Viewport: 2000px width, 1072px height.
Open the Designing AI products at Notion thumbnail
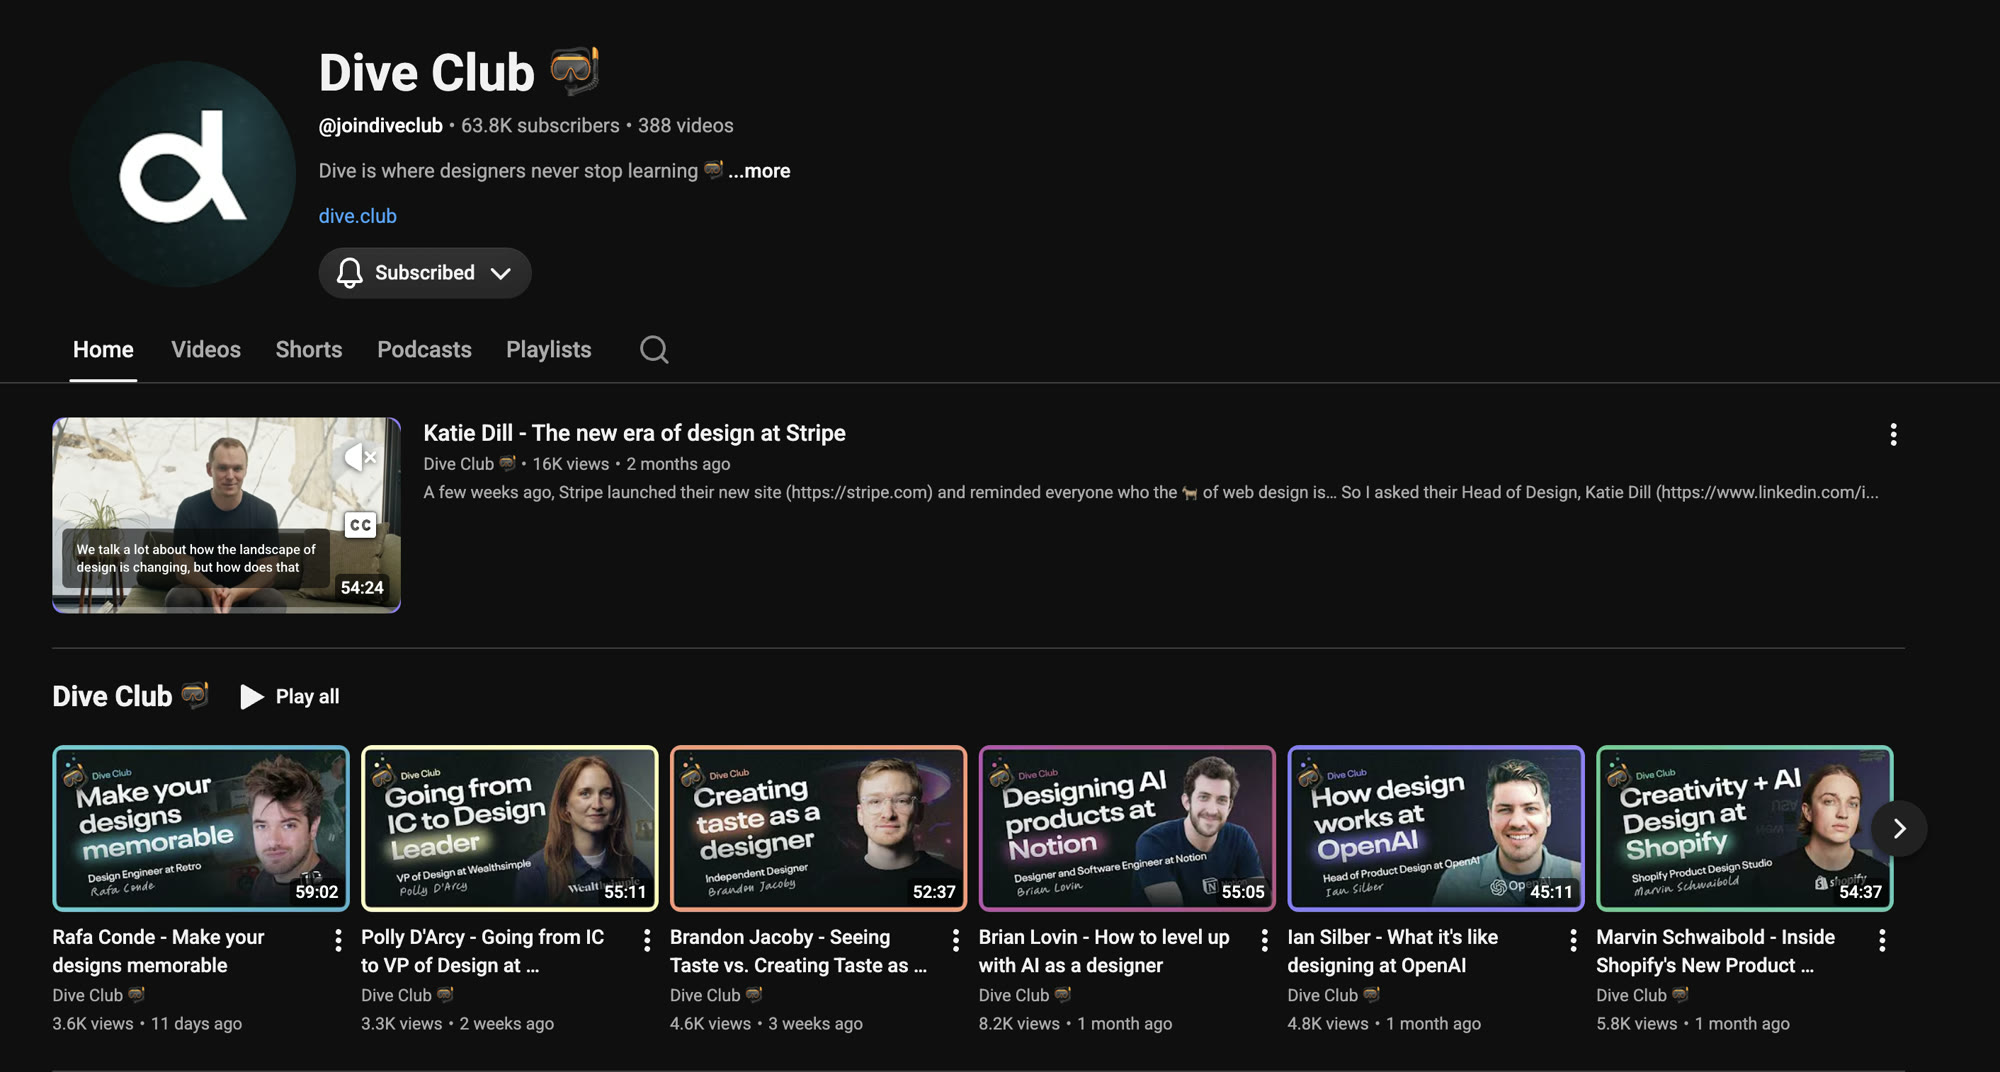point(1127,828)
